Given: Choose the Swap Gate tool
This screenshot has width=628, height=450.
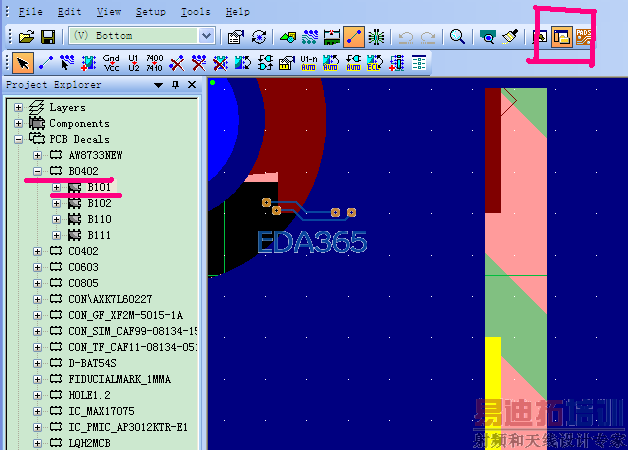Looking at the screenshot, I should pyautogui.click(x=265, y=63).
